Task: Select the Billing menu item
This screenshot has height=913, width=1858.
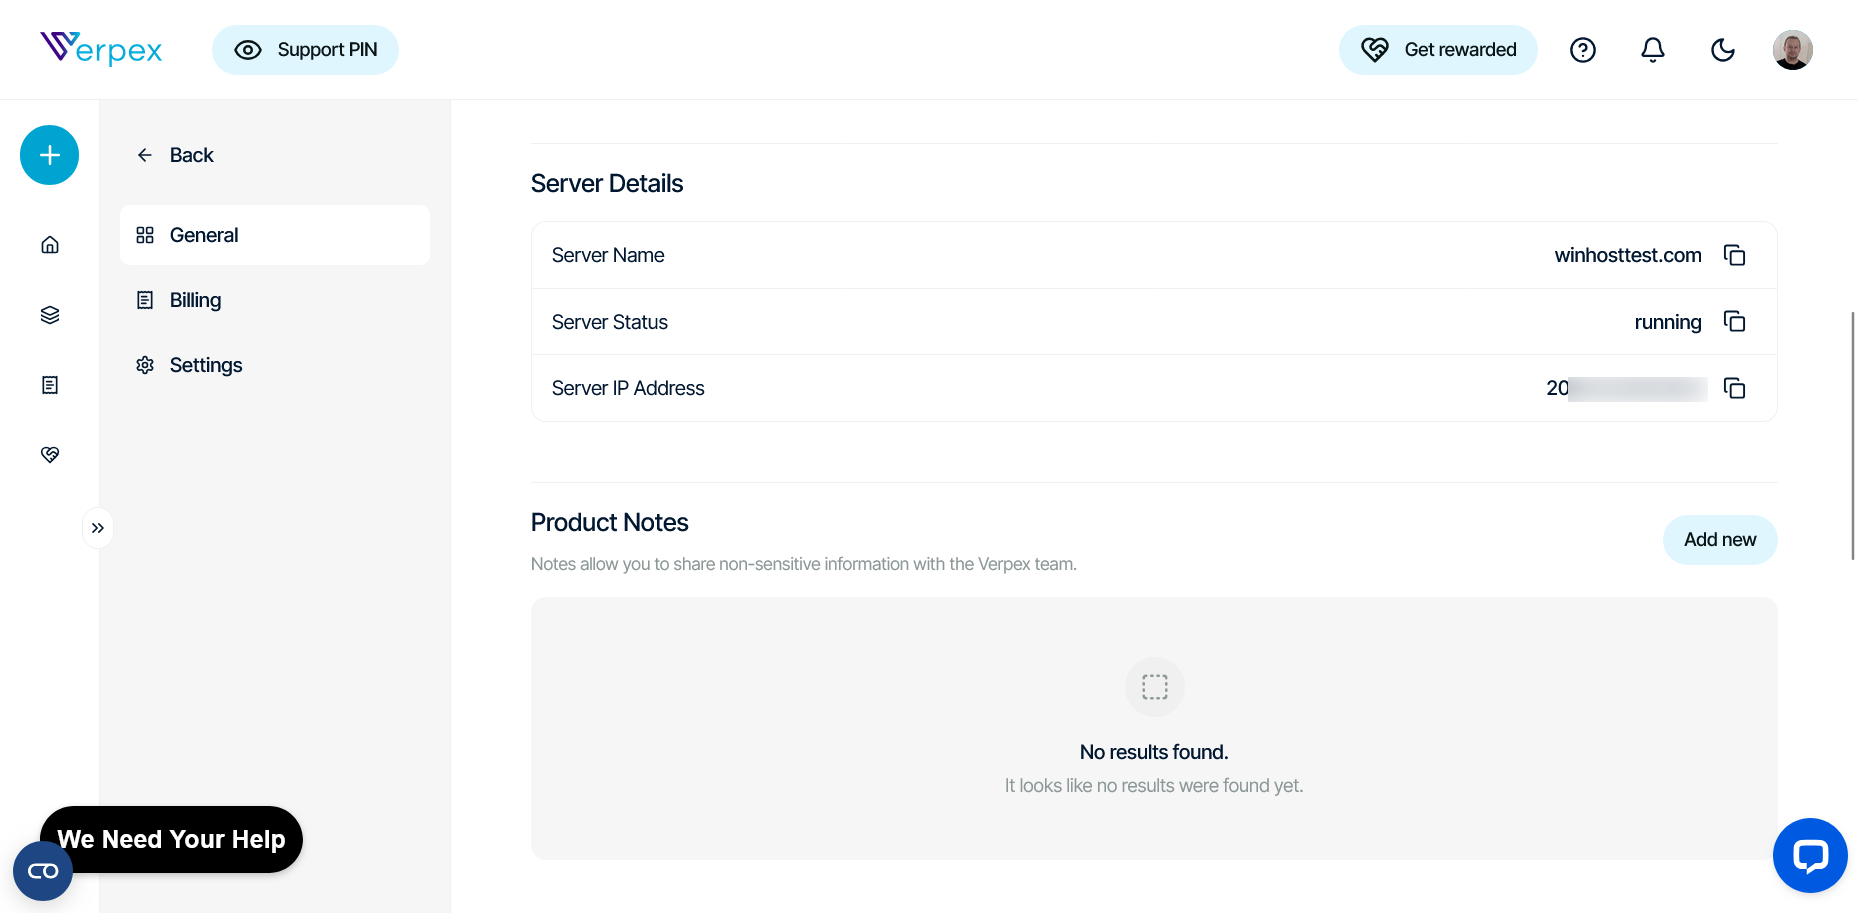Action: coord(275,300)
